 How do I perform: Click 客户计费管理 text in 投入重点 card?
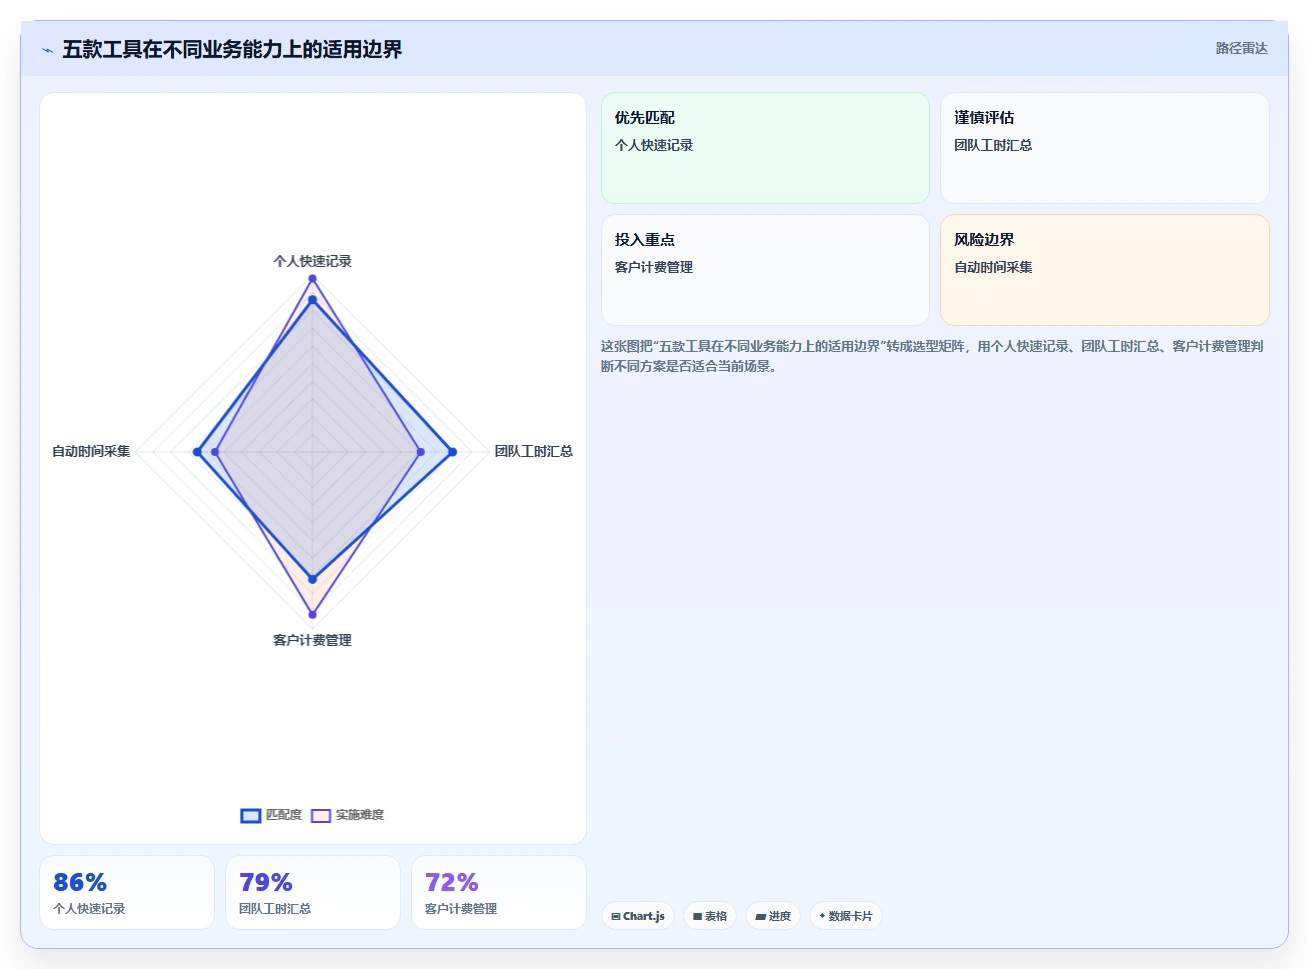tap(654, 267)
